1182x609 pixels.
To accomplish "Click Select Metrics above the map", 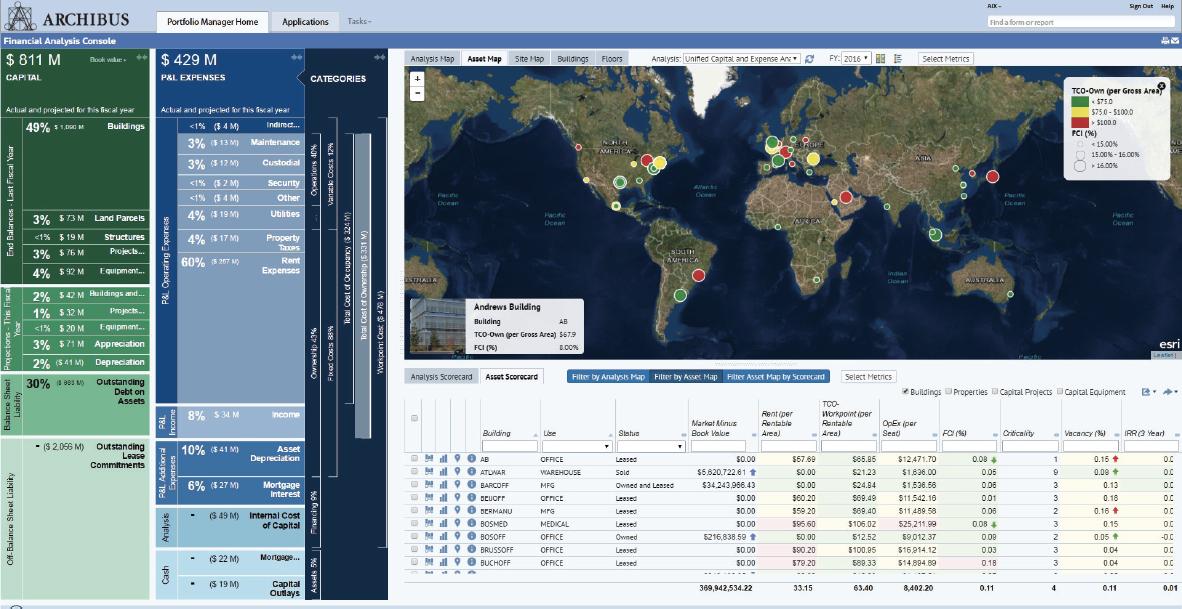I will pos(947,59).
